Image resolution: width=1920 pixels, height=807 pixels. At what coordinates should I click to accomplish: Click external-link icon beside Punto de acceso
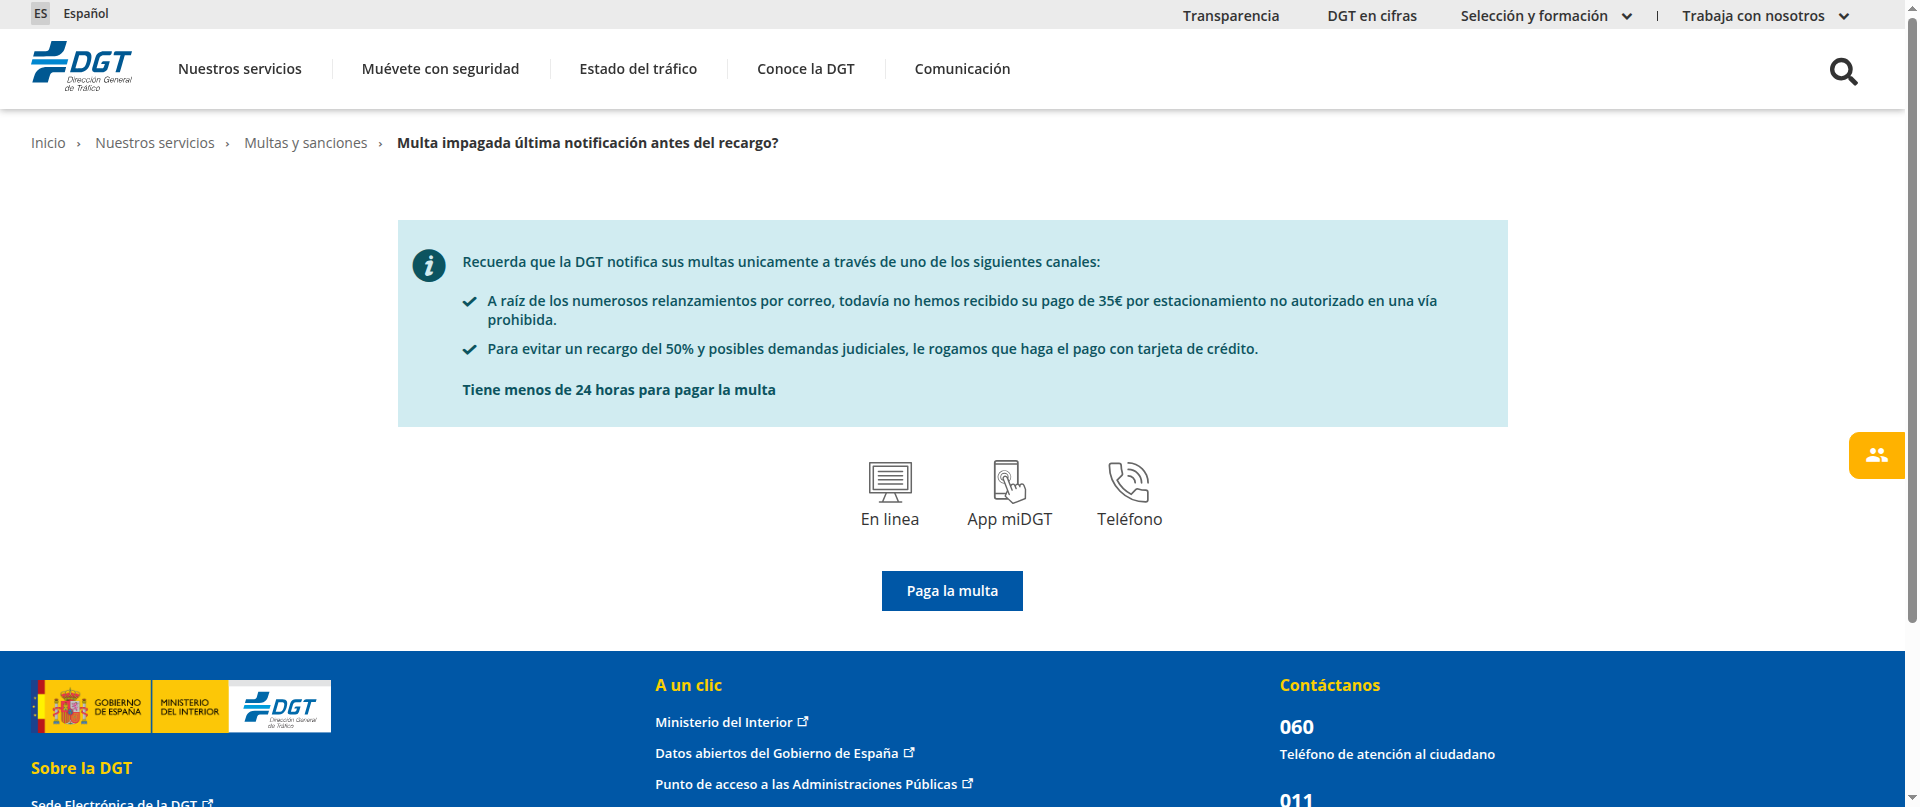[968, 783]
